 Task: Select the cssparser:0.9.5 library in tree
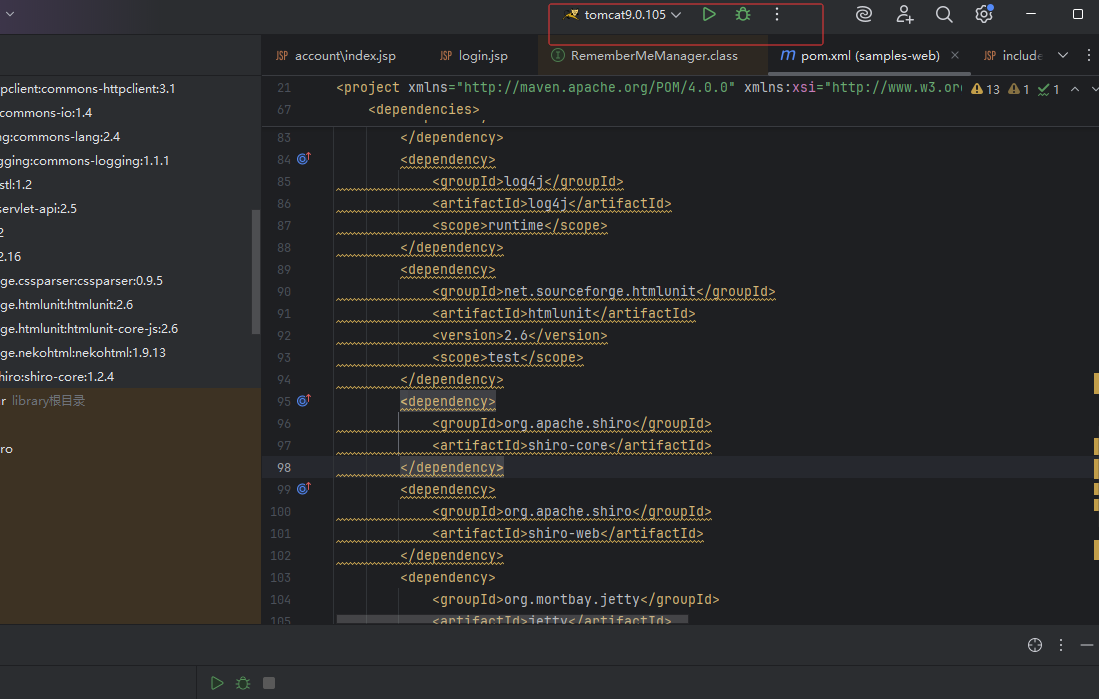[x=82, y=281]
